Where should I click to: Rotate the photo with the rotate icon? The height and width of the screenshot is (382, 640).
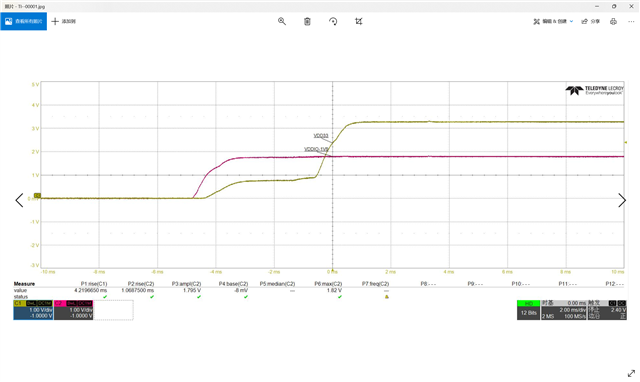333,21
